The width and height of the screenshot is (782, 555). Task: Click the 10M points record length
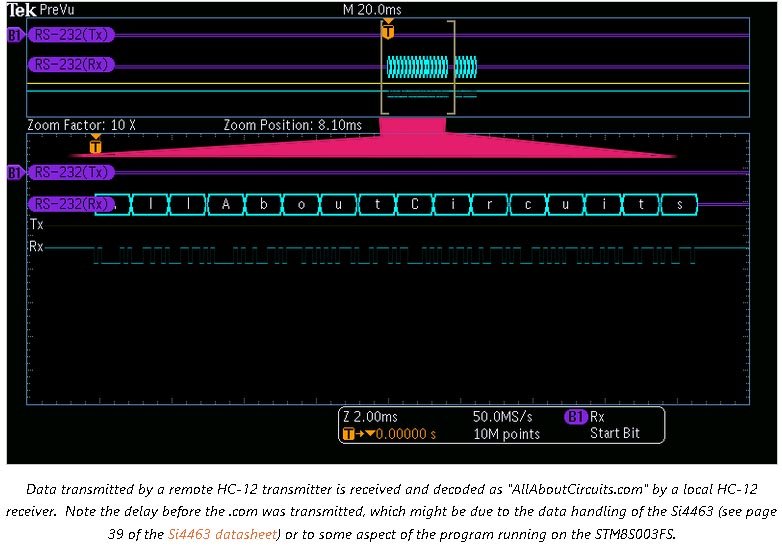(507, 434)
